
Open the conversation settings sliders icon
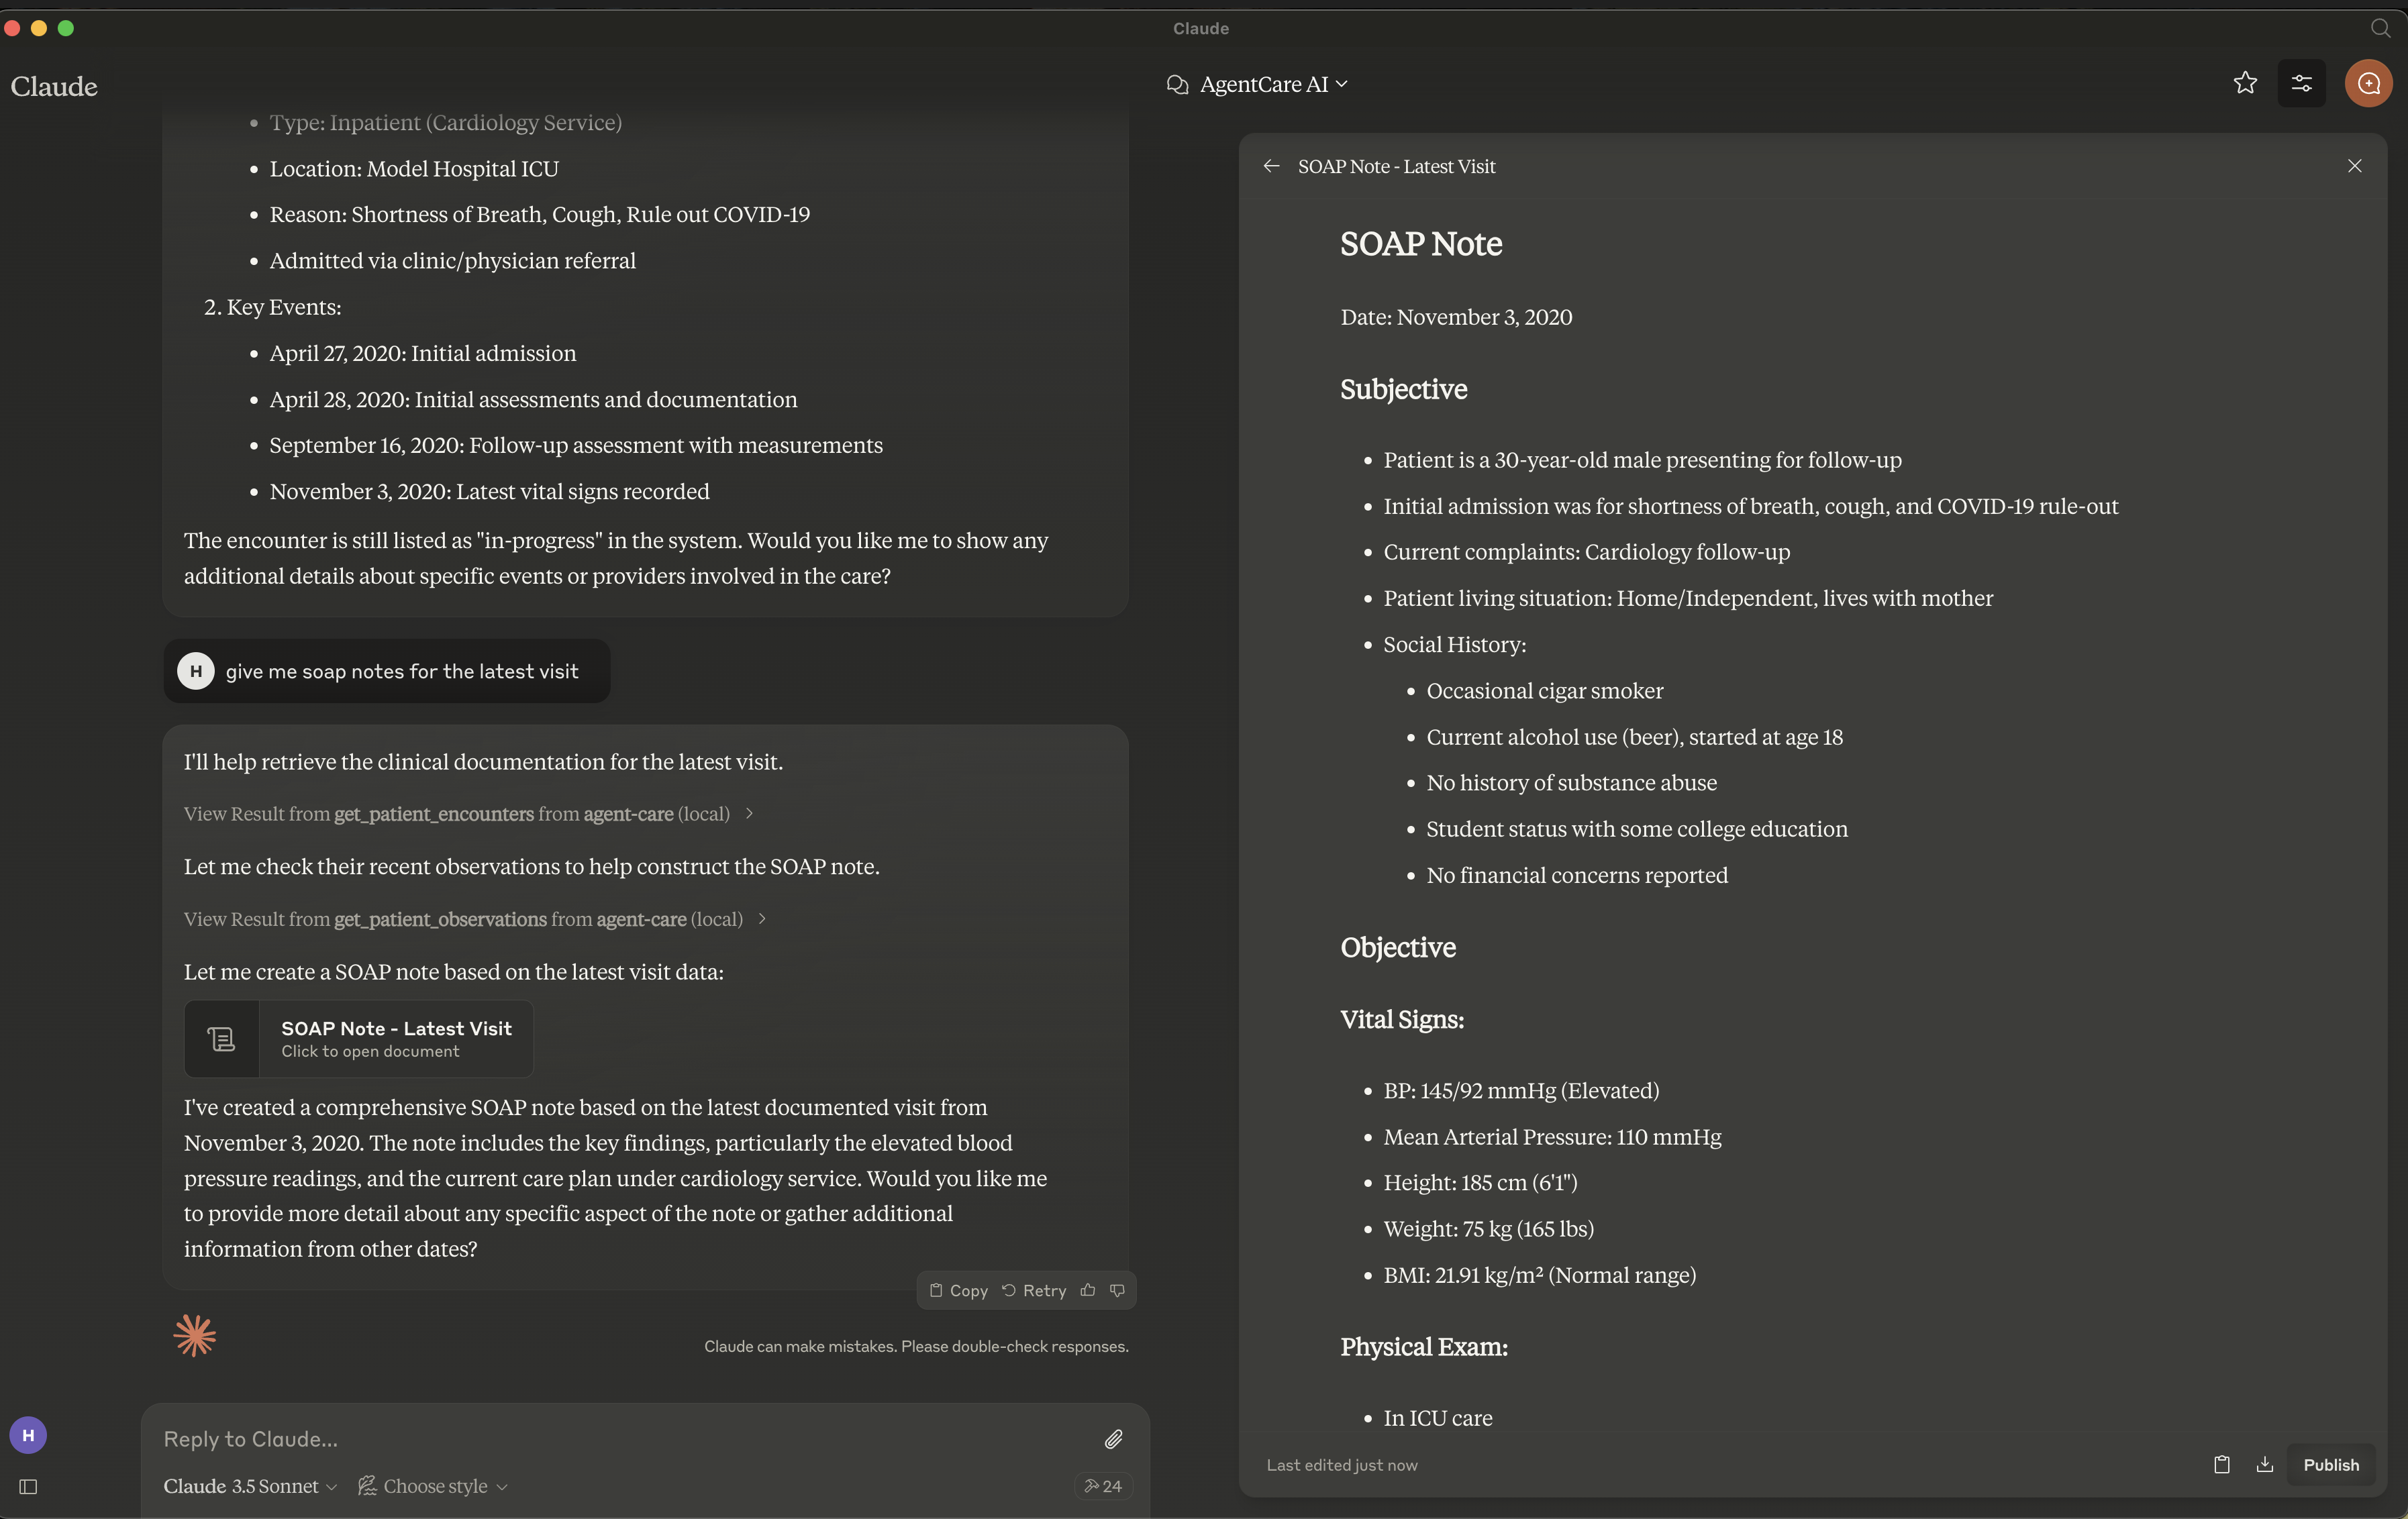pos(2302,84)
